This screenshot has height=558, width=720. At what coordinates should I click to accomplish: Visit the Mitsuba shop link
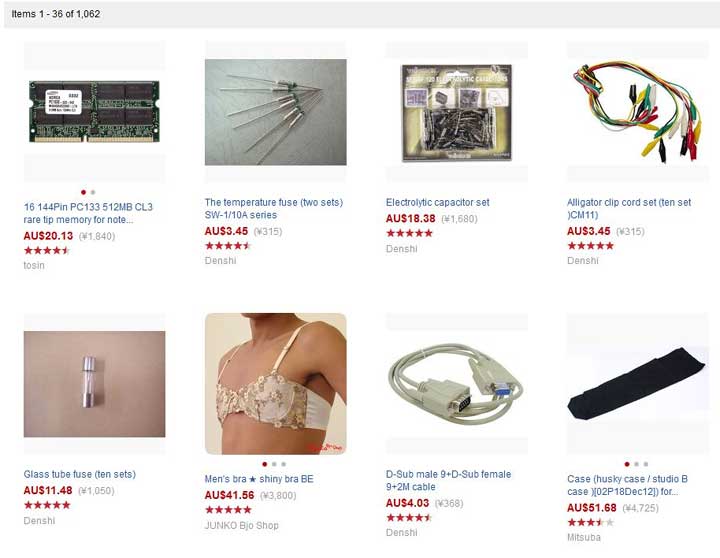coord(584,537)
